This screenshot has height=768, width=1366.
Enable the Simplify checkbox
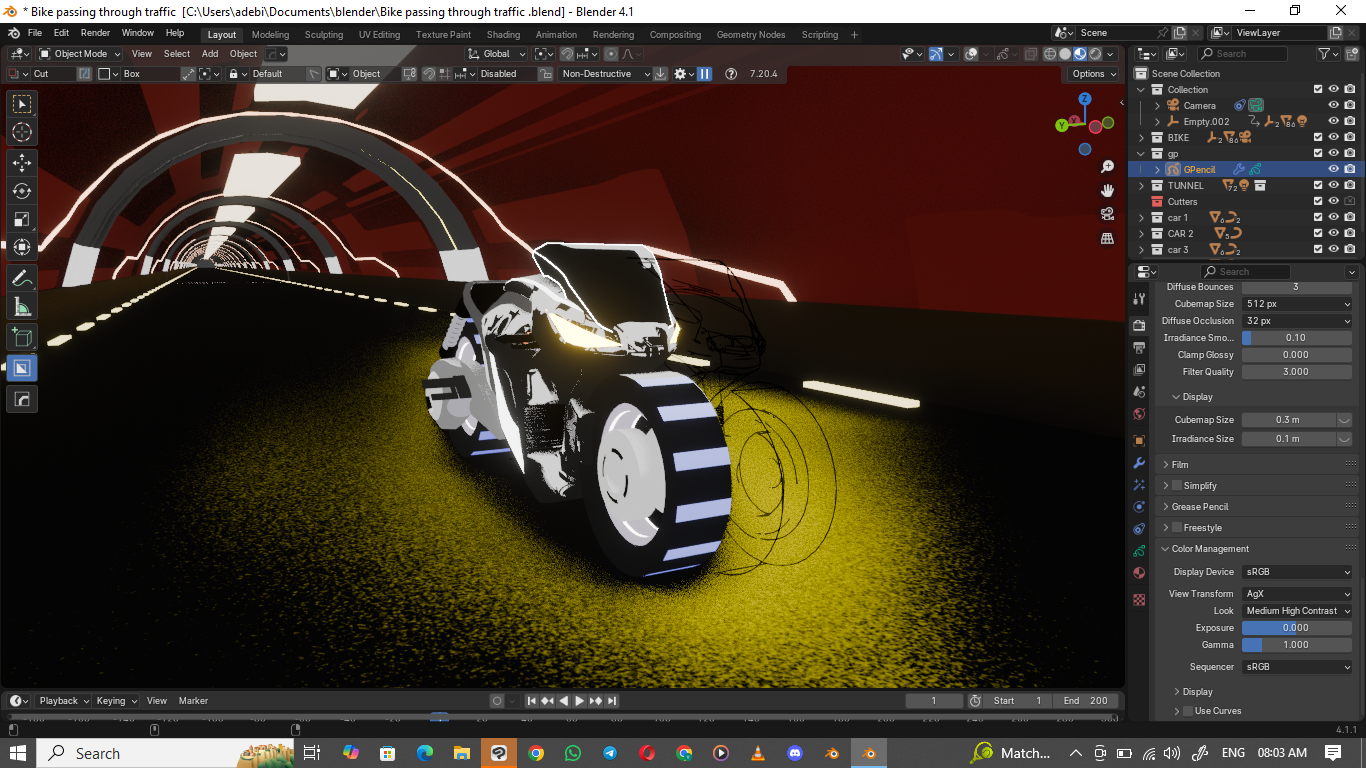(1176, 486)
